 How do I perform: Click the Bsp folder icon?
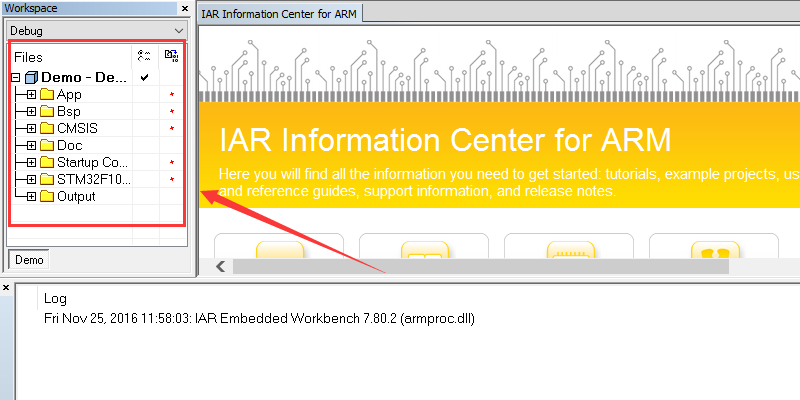pyautogui.click(x=47, y=111)
